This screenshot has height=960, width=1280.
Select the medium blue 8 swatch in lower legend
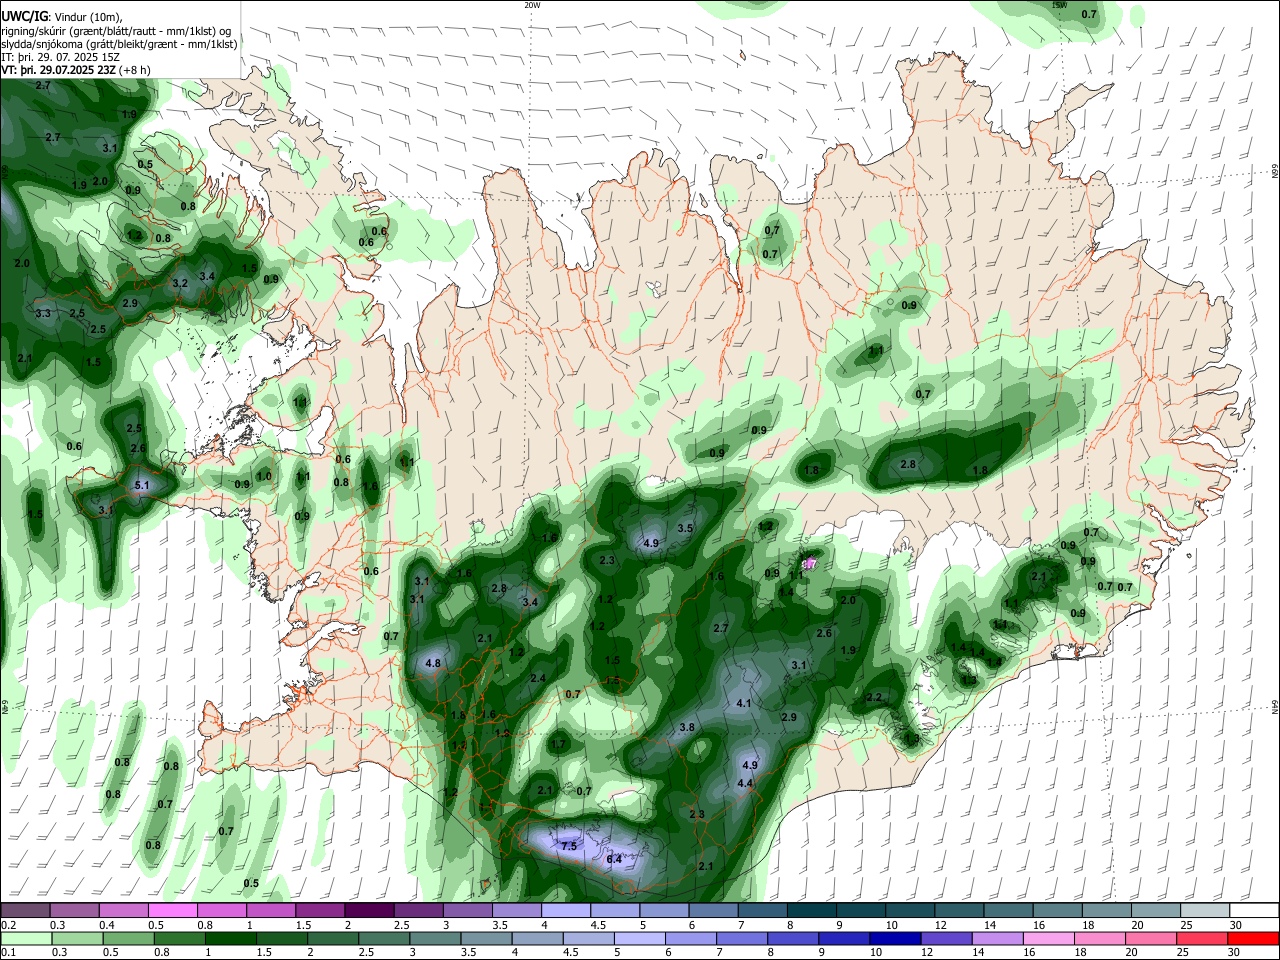(x=794, y=939)
